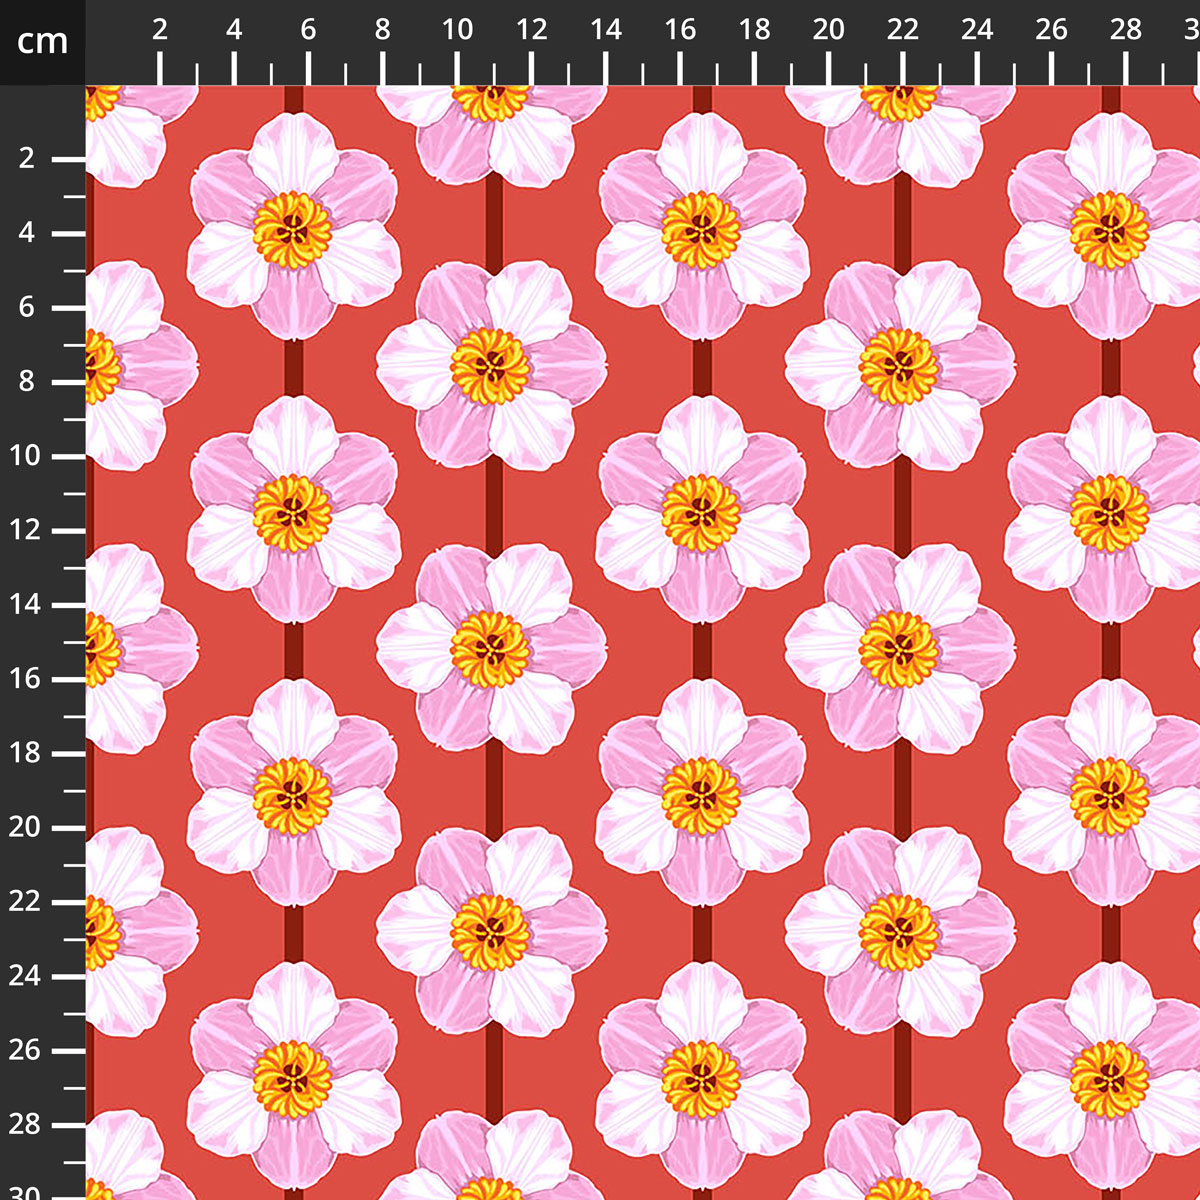Click the 28 cm mark on the top ruler
Viewport: 1200px width, 1200px height.
pyautogui.click(x=1126, y=30)
